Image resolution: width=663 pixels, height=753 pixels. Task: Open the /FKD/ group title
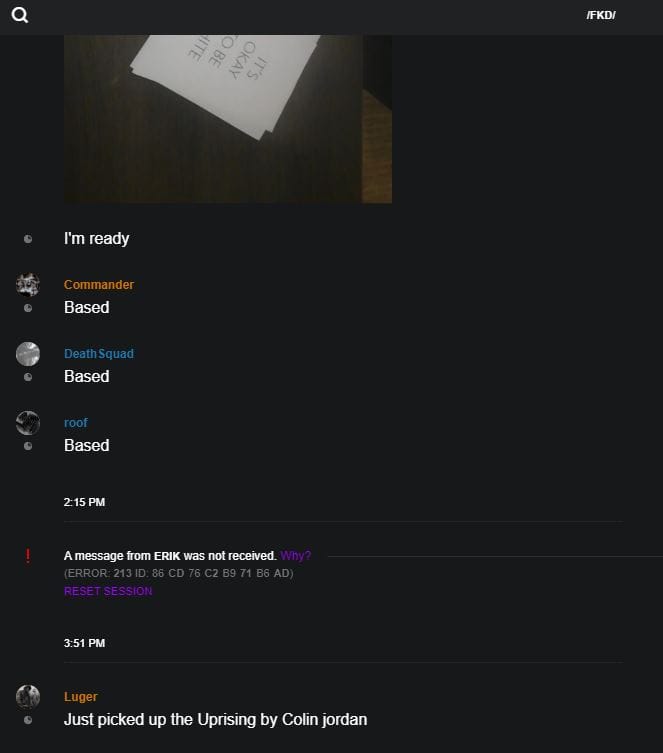pyautogui.click(x=601, y=15)
